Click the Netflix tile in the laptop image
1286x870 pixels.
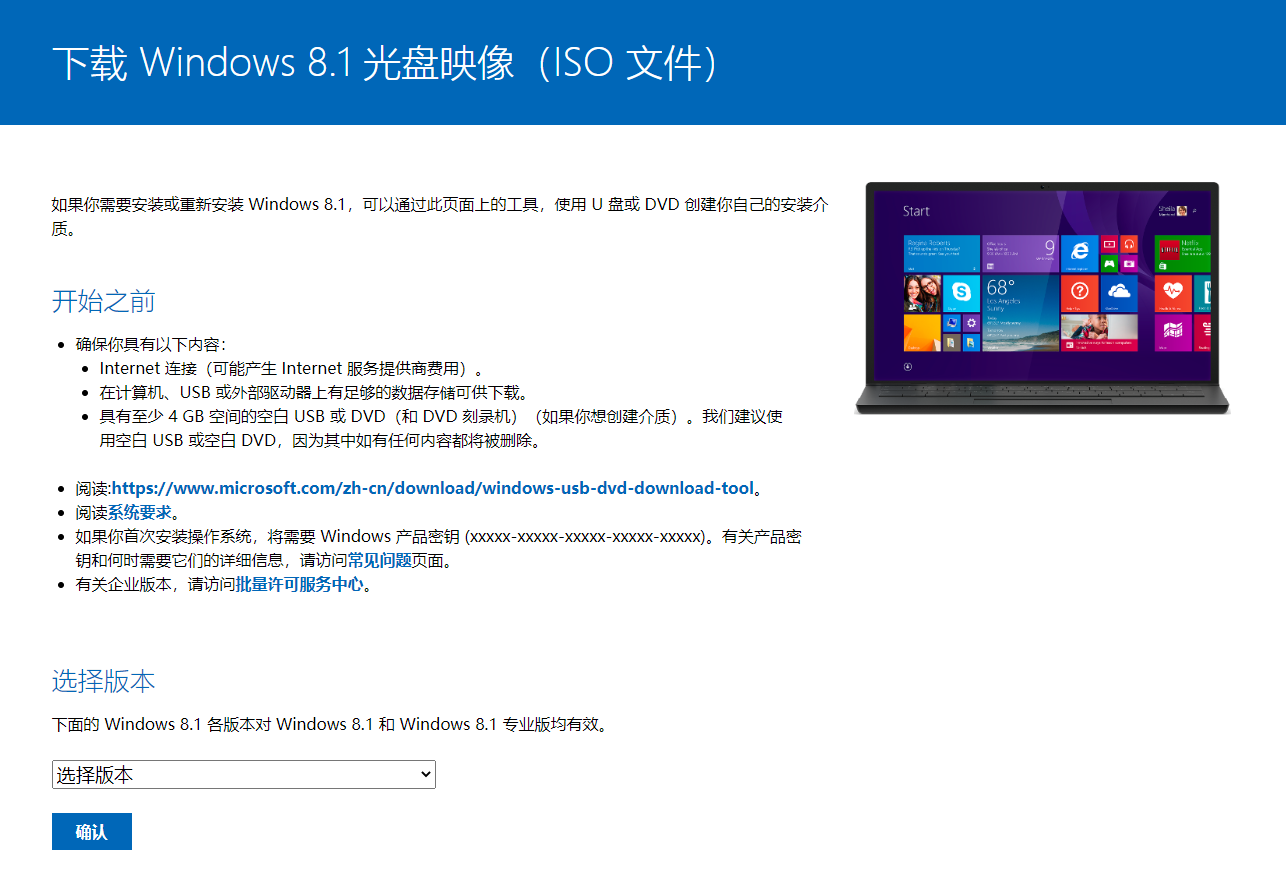[1183, 254]
